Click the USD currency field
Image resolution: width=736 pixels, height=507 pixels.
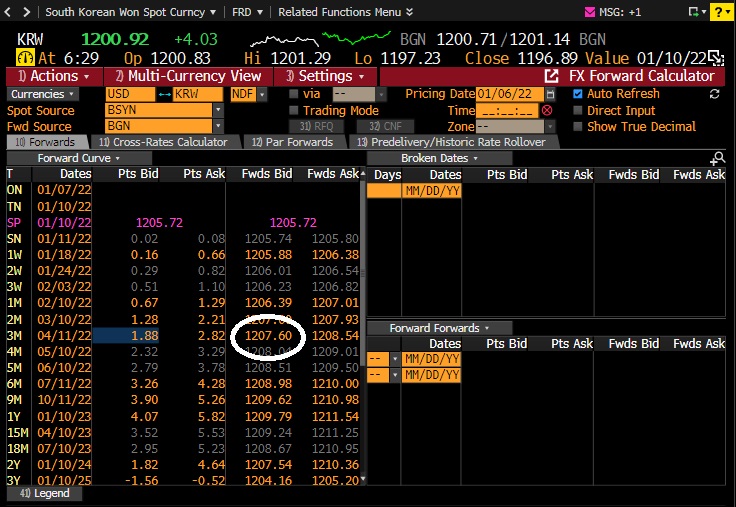pos(130,94)
